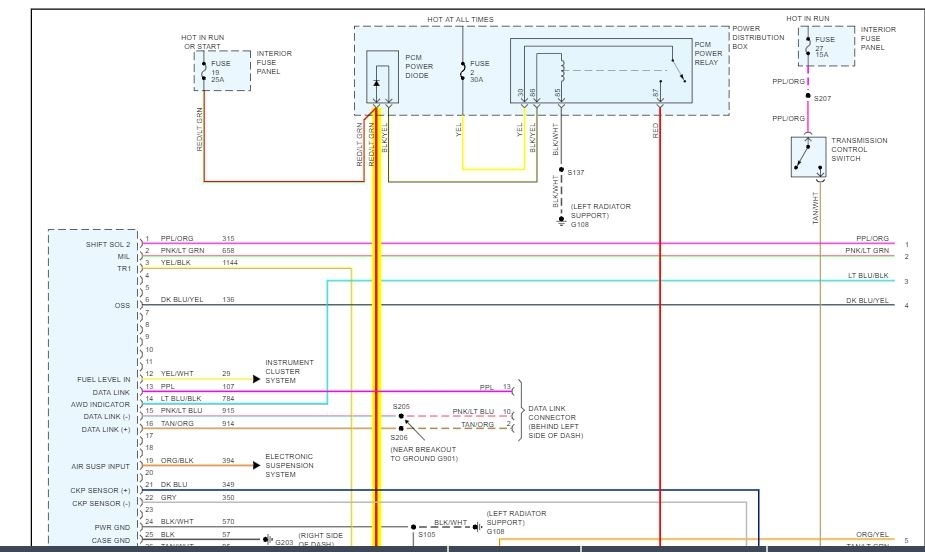This screenshot has width=925, height=552.
Task: Click the "AIR SUSP INPUT" pin label
Action: click(x=100, y=466)
